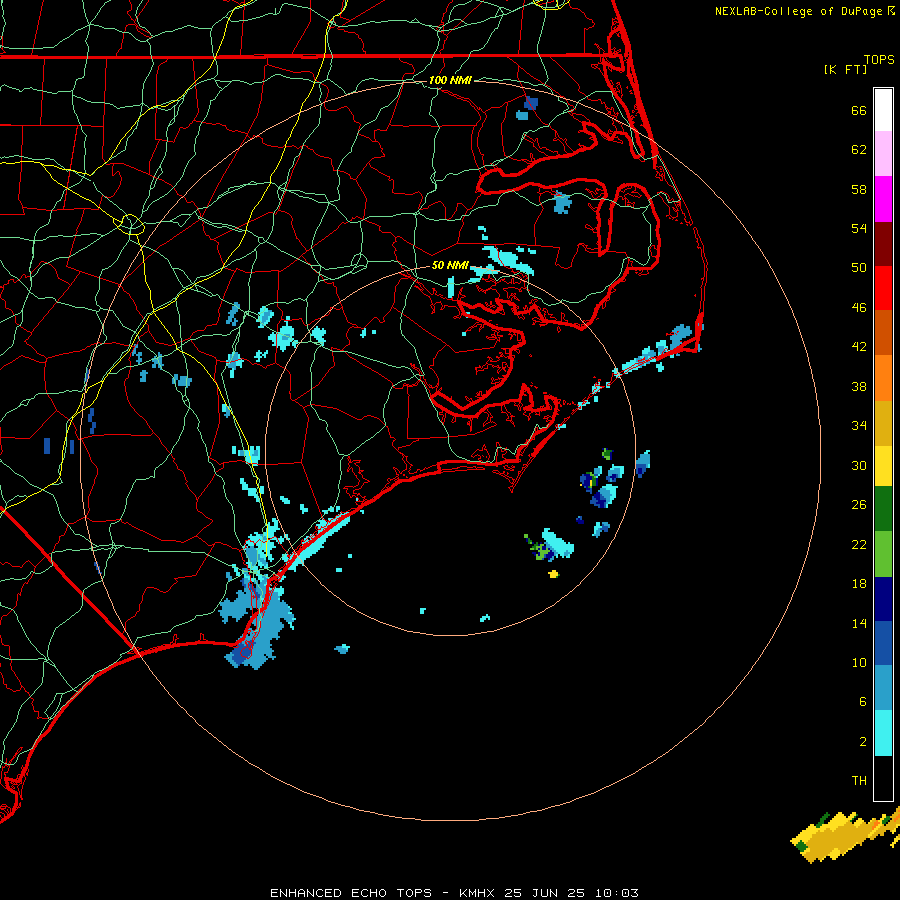This screenshot has width=900, height=900.
Task: Click the gold 34 legend swatch
Action: point(883,423)
